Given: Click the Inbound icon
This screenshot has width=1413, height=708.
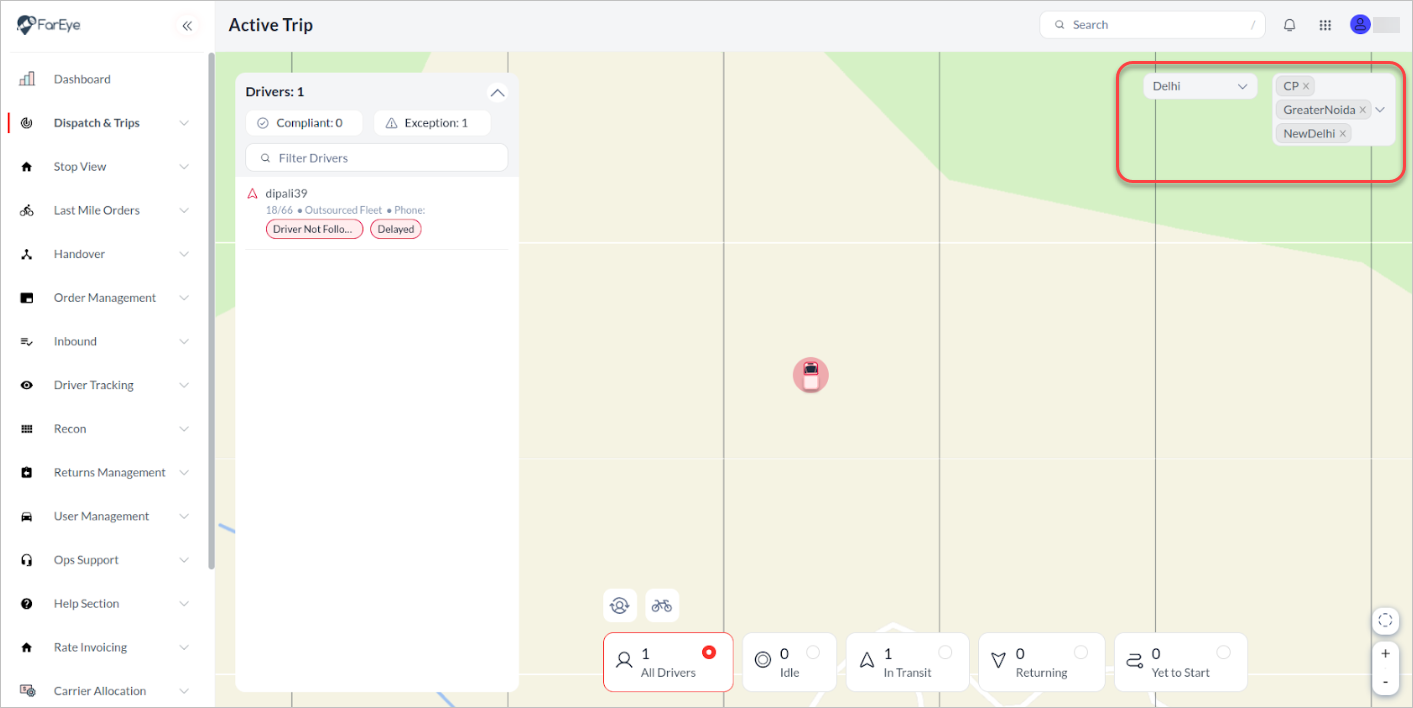Looking at the screenshot, I should coord(27,342).
